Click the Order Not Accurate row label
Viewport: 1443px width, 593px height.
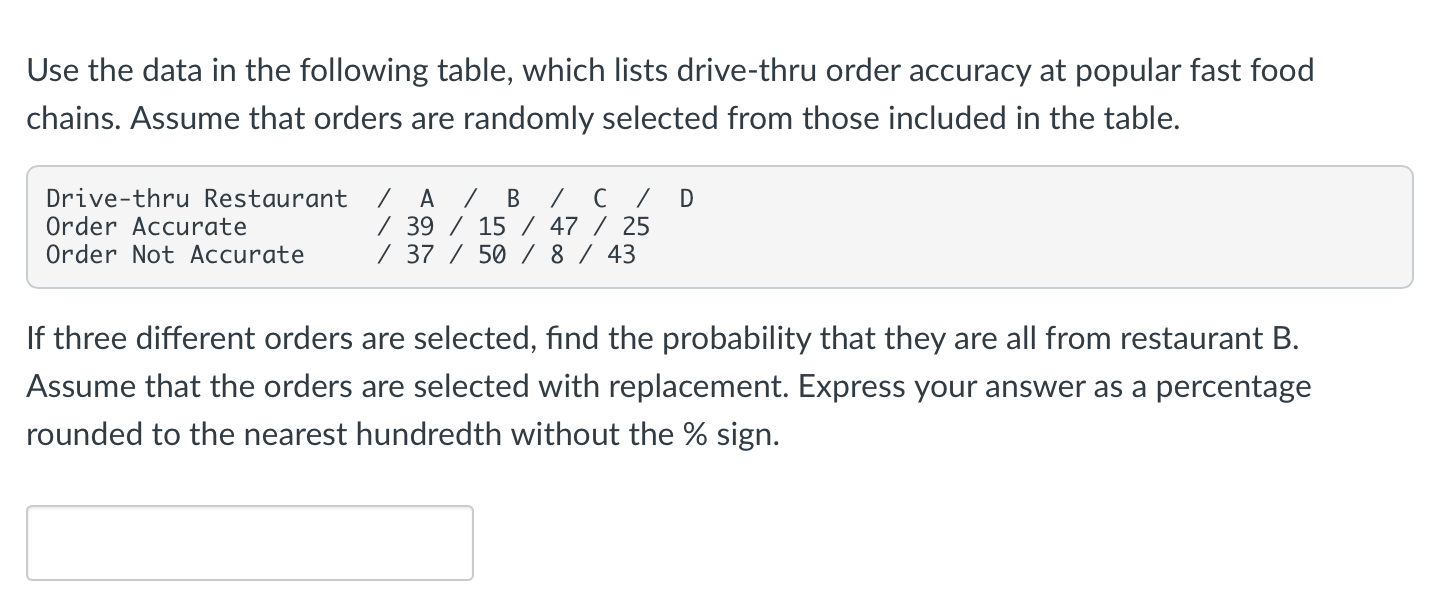[175, 254]
